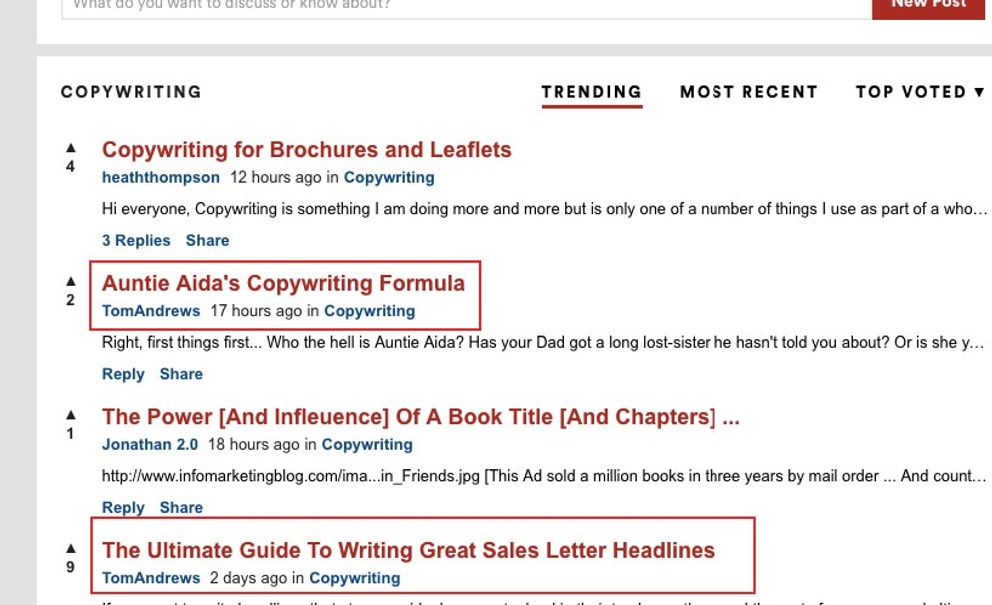Screen dimensions: 992x605
Task: Open Ultimate Guide To Writing Headlines thread
Action: [408, 551]
